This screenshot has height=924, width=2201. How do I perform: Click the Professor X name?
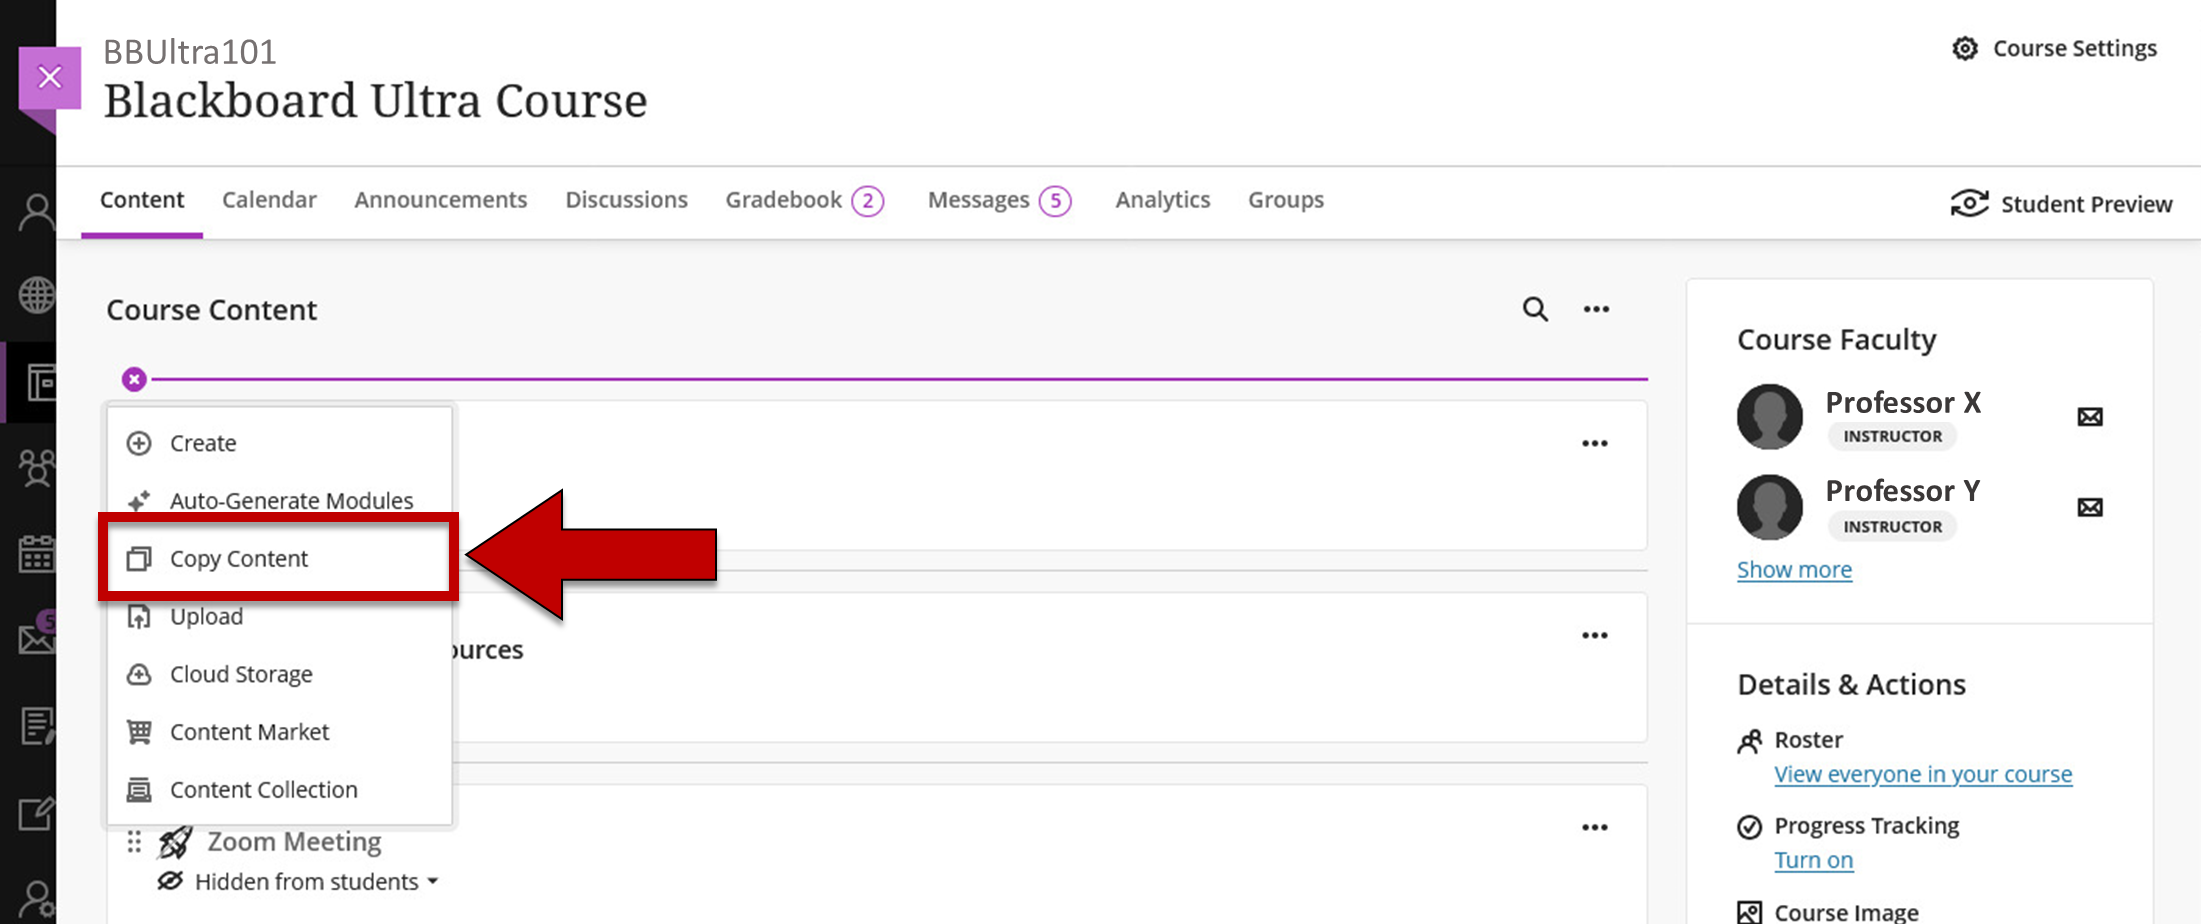[1903, 402]
